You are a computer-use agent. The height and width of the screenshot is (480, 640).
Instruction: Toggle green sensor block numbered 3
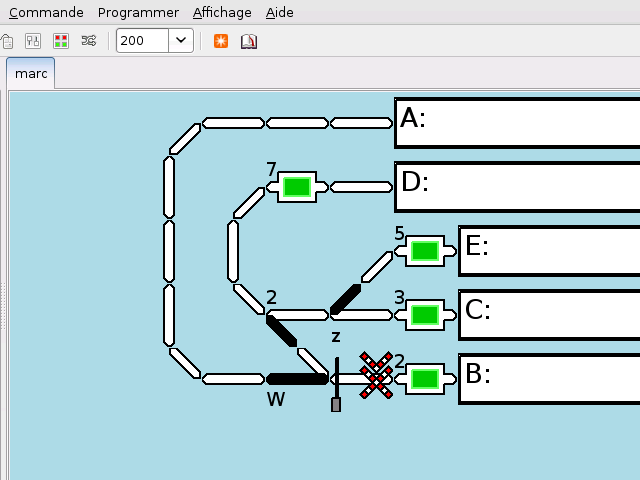pyautogui.click(x=425, y=315)
